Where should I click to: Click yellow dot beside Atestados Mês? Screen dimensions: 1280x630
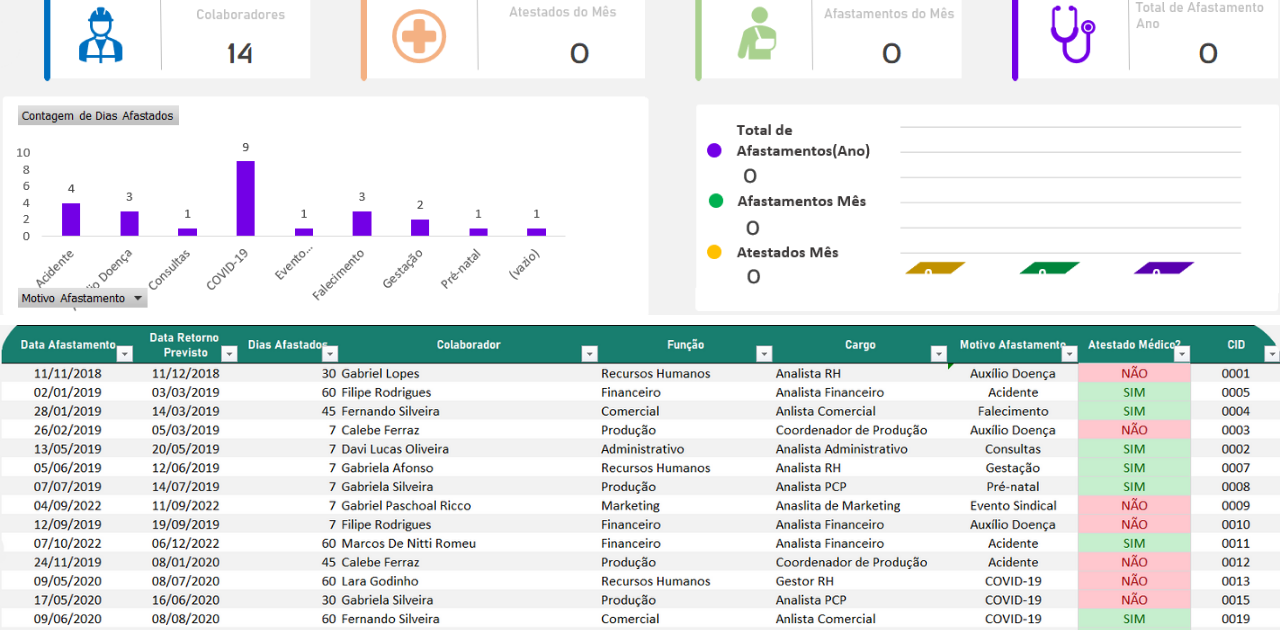tap(714, 252)
